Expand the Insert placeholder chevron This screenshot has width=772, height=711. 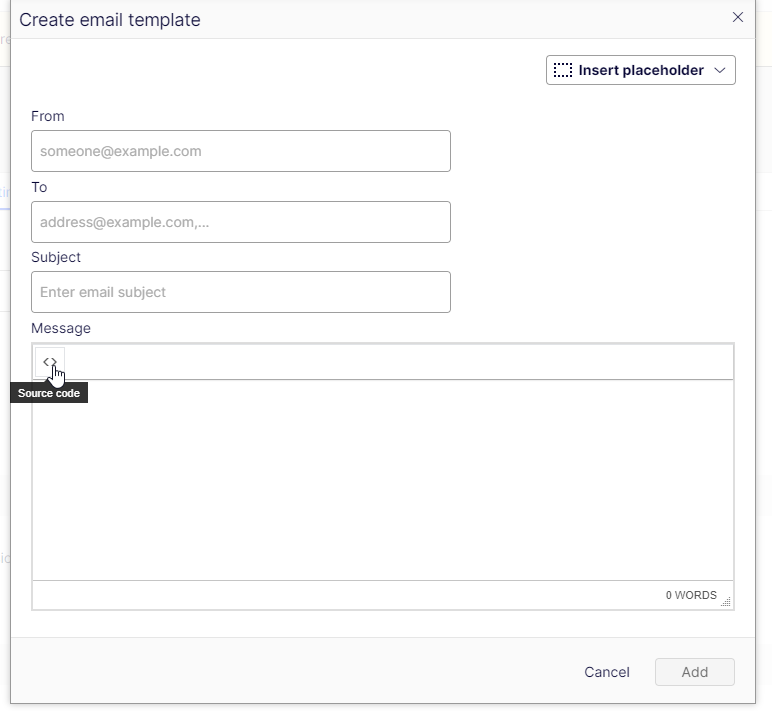coord(720,70)
